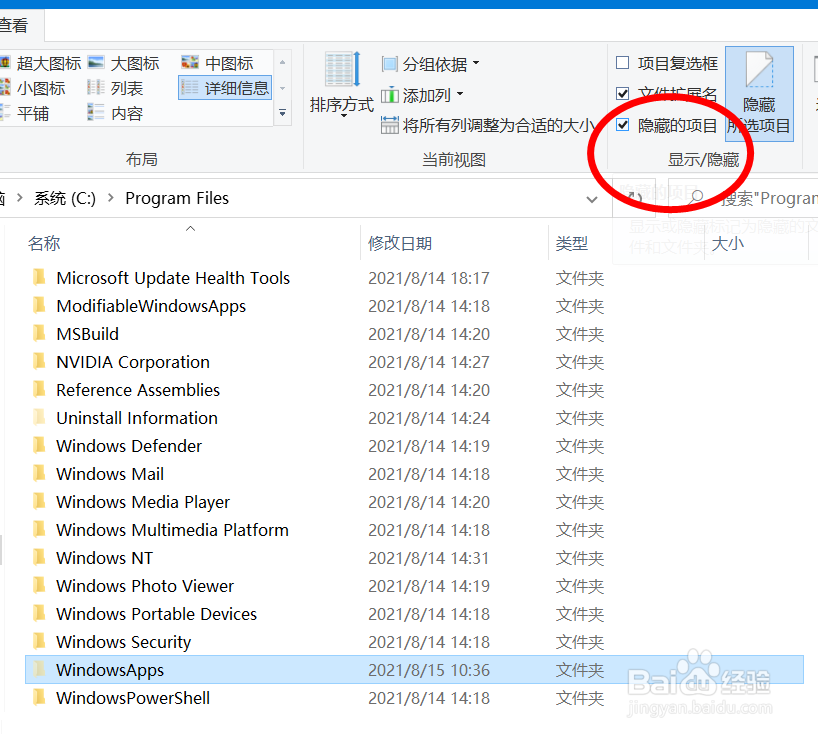Click the Hide selected items button
Image resolution: width=818 pixels, height=736 pixels.
pyautogui.click(x=759, y=94)
